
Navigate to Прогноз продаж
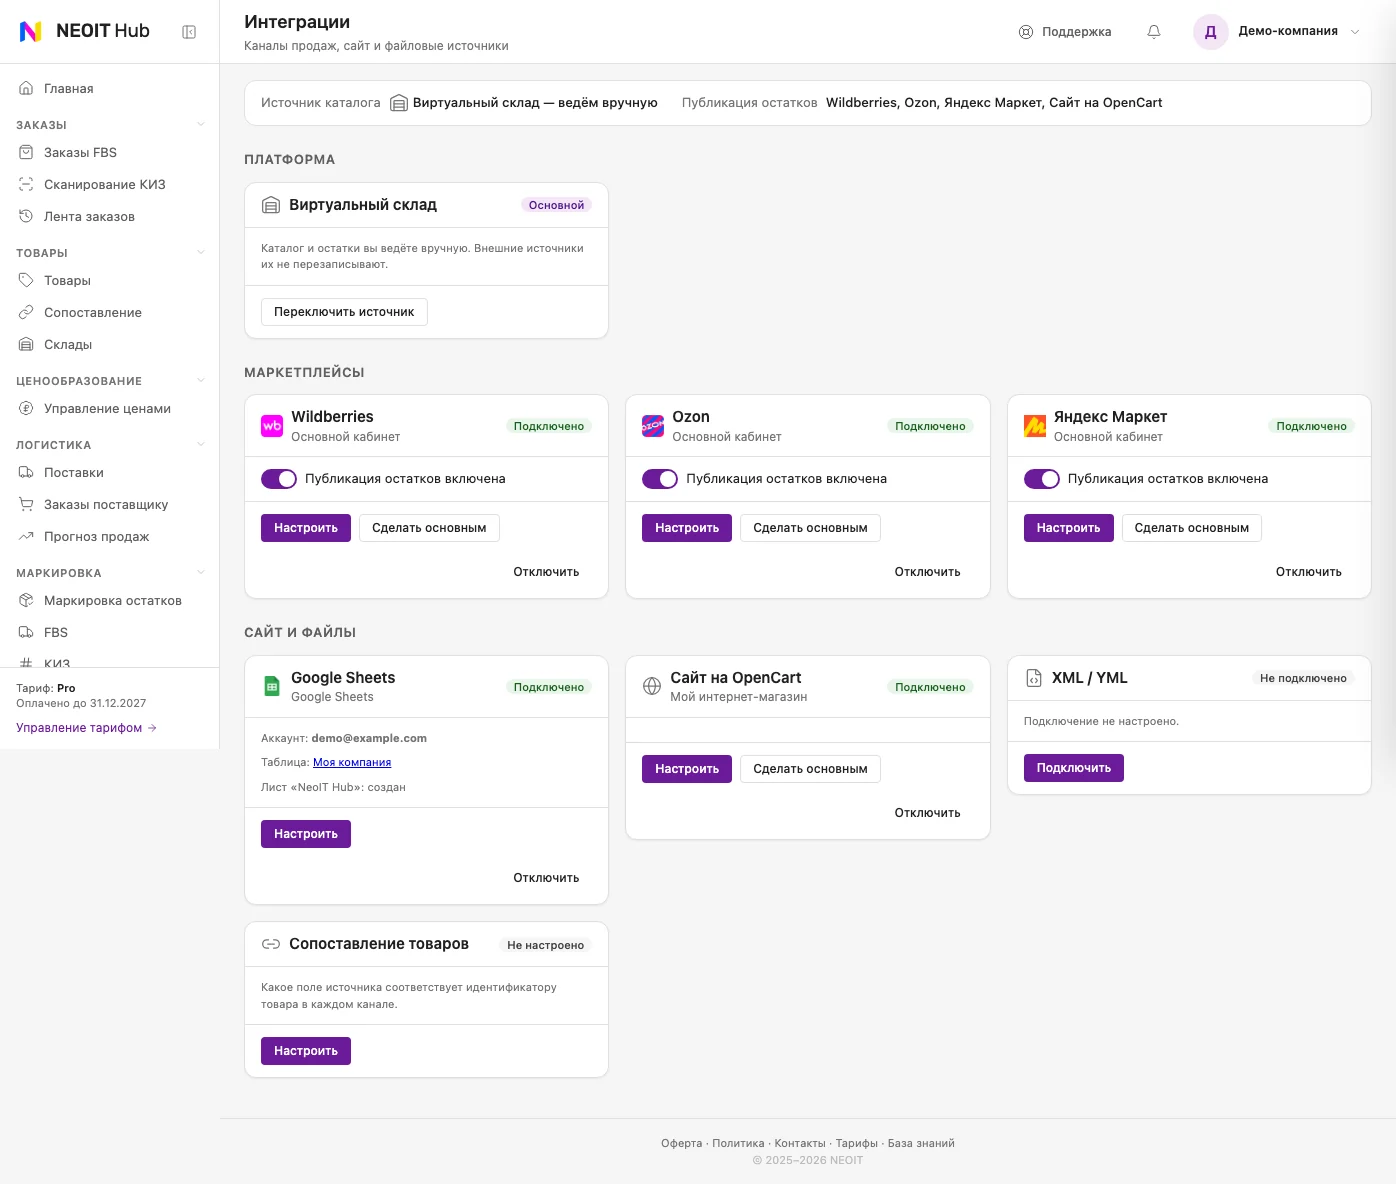click(110, 536)
